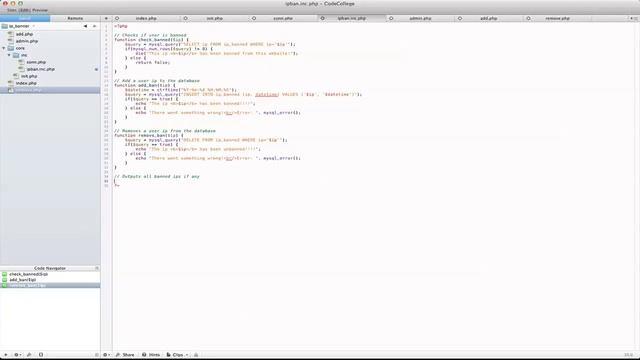This screenshot has width=640, height=360.
Task: Close the init.php tab via its circle icon
Action: pos(186,18)
